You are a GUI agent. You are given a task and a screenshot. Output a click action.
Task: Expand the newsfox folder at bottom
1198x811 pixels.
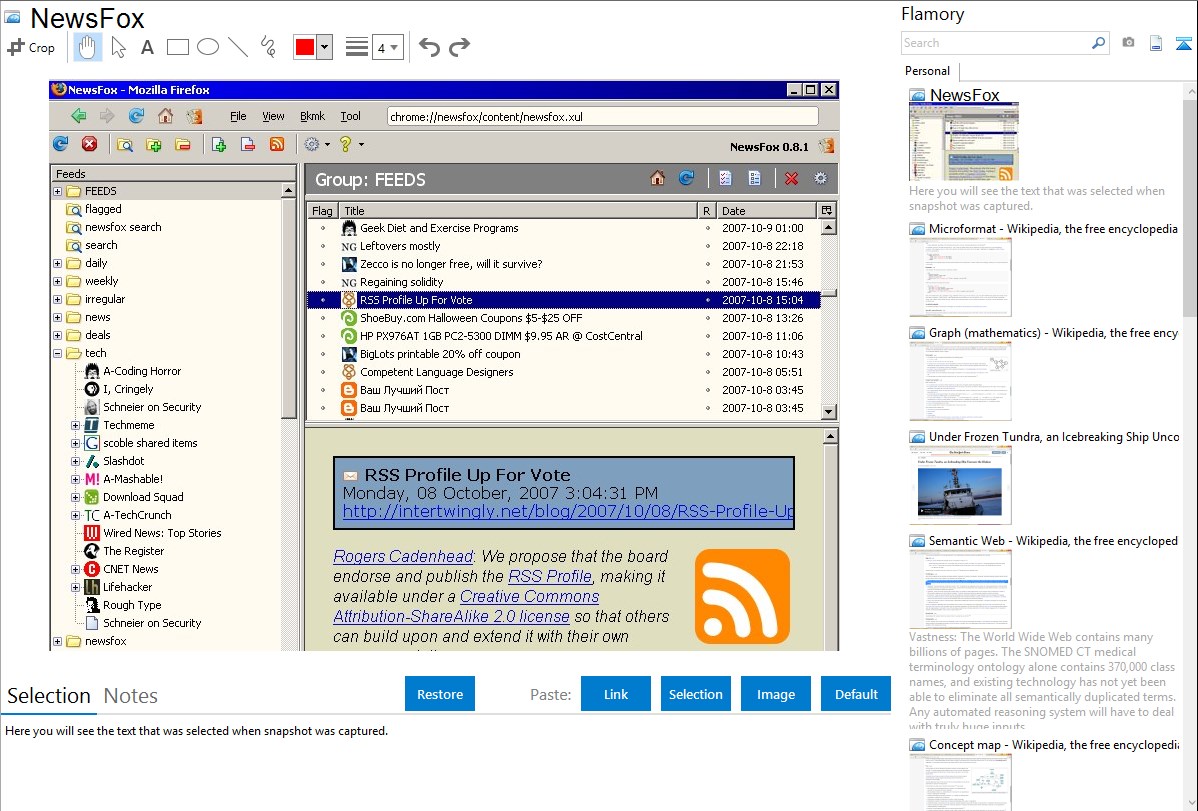point(57,641)
